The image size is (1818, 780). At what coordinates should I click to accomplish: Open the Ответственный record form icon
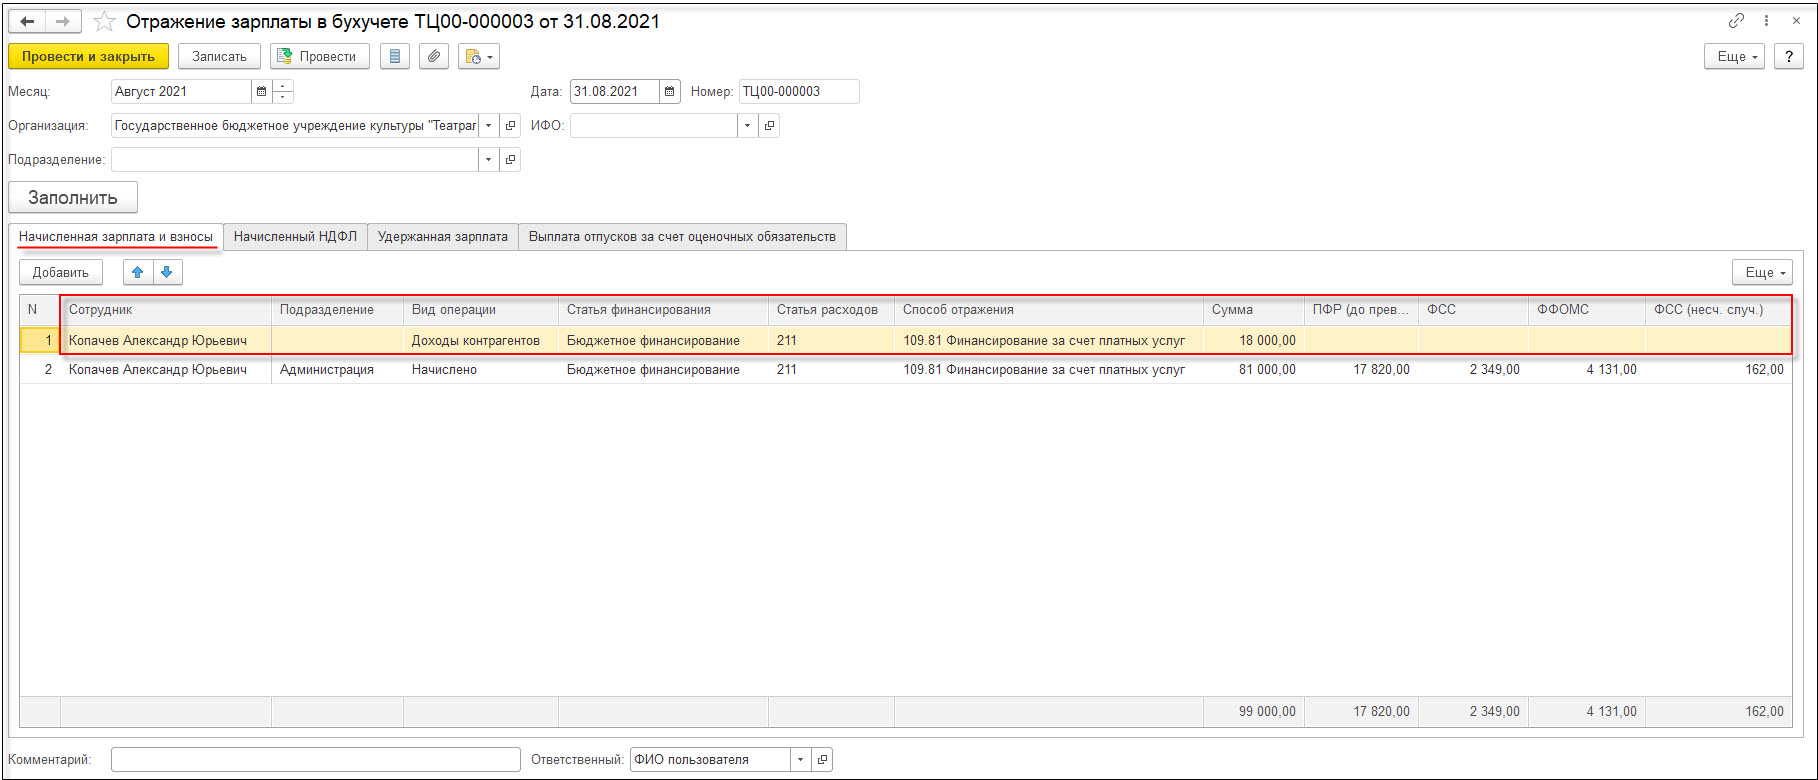[x=822, y=759]
